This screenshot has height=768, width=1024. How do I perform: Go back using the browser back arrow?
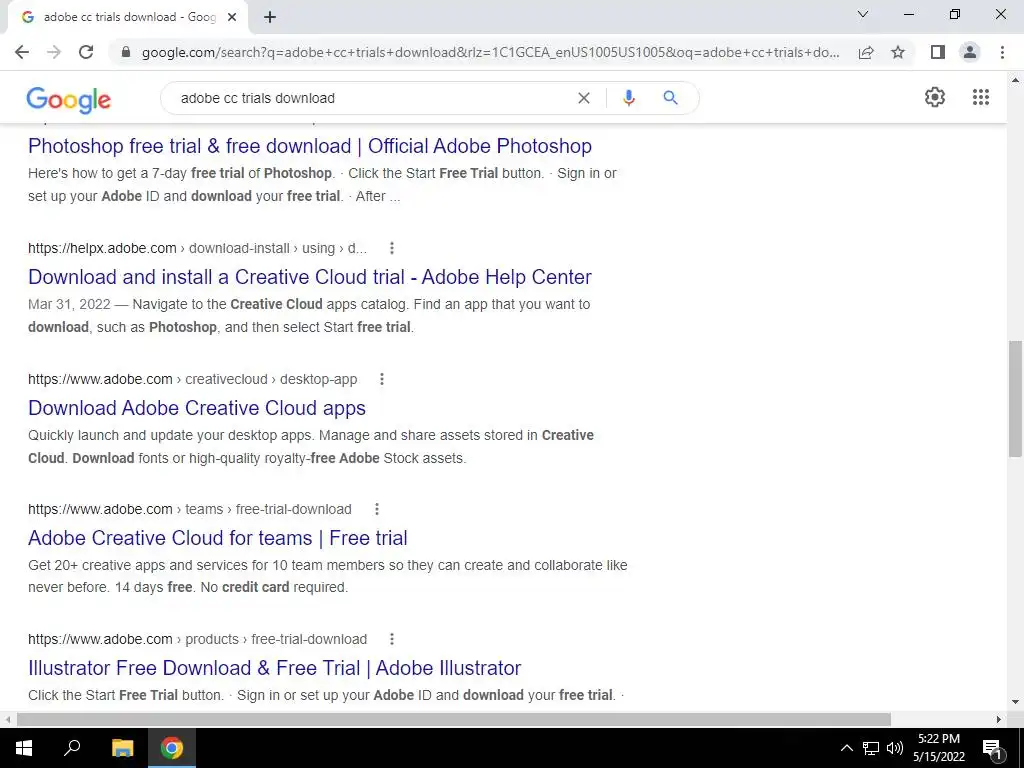pos(22,52)
